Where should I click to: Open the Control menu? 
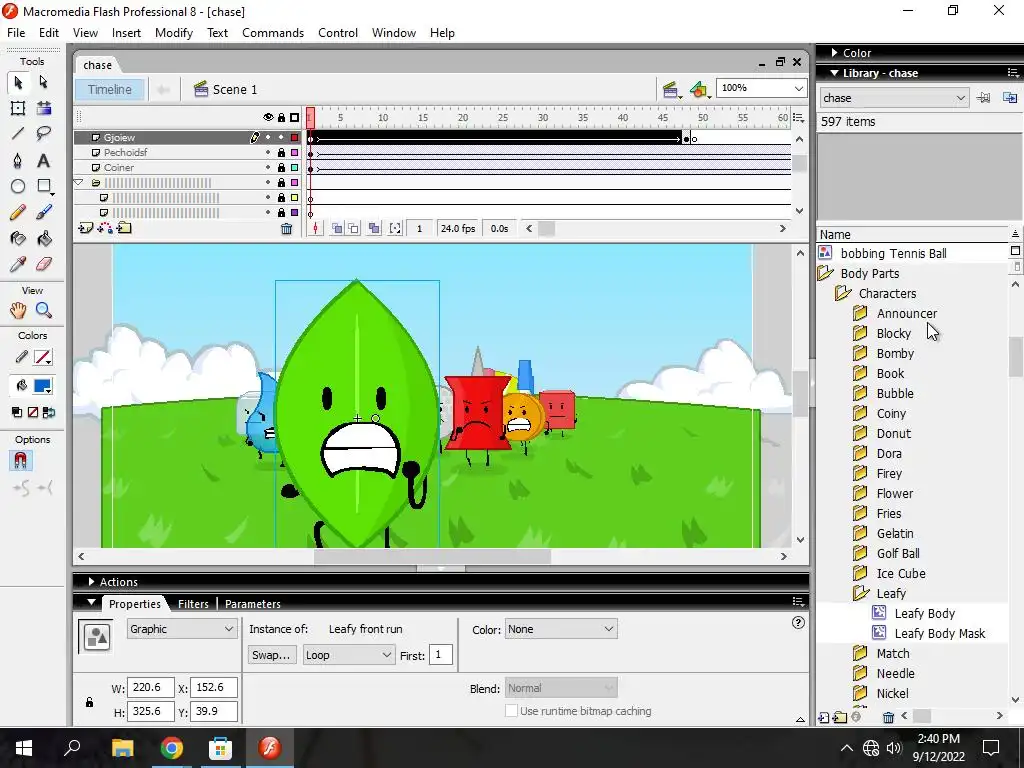tap(338, 33)
